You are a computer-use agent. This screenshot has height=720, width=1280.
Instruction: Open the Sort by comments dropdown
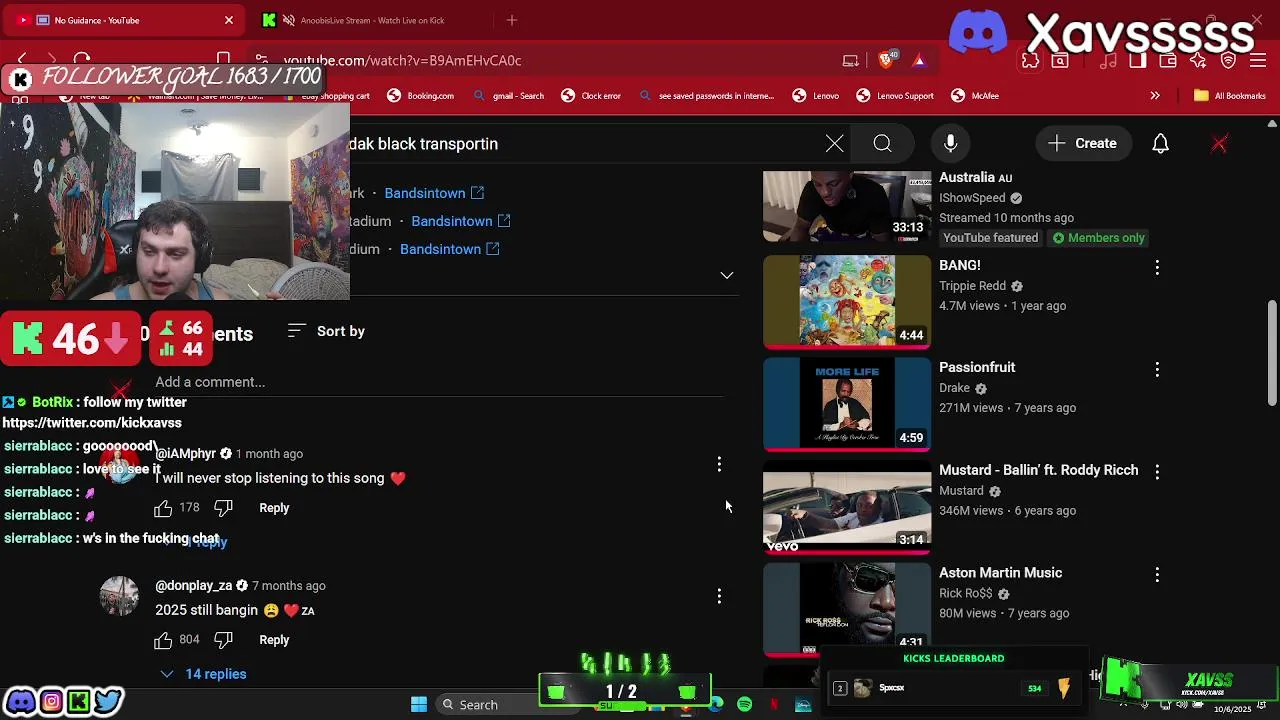tap(326, 331)
